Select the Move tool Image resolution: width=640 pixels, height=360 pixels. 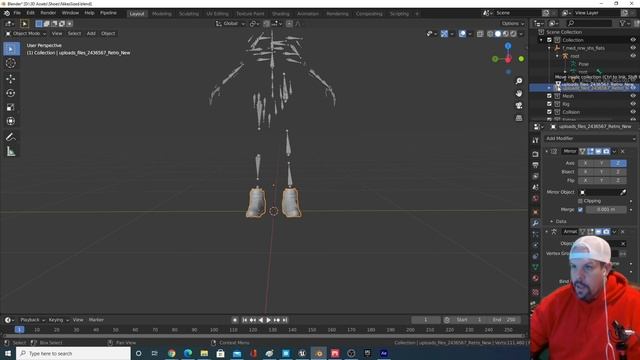11,78
